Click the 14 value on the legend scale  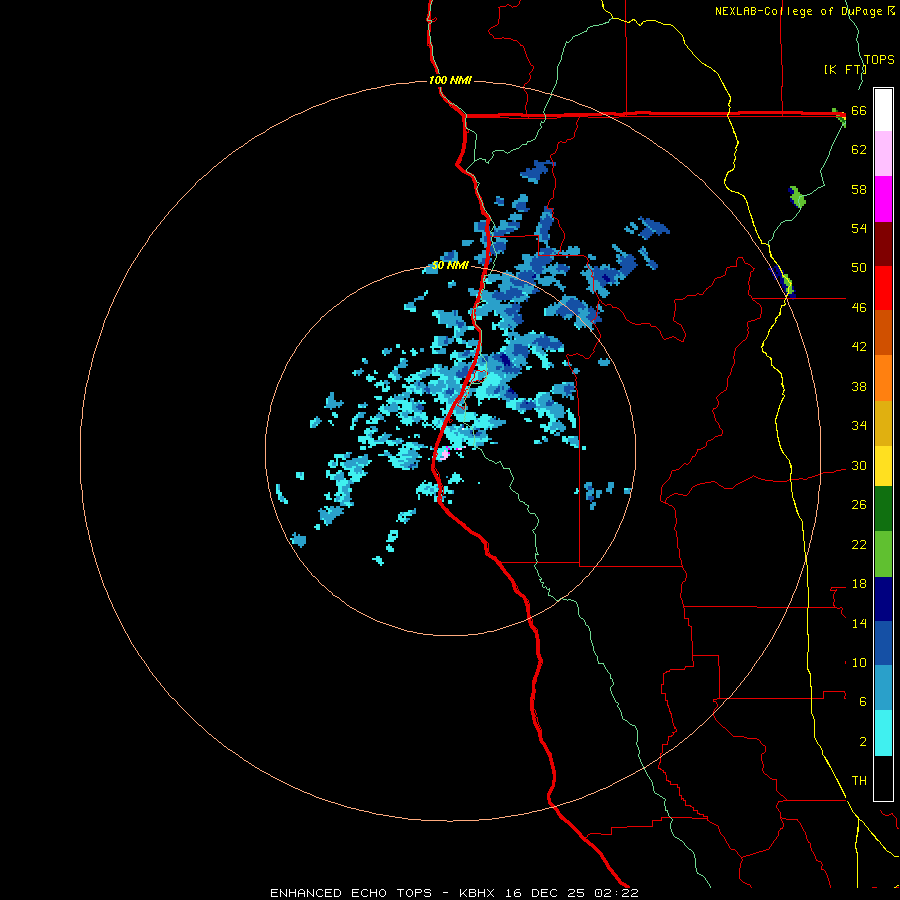click(x=859, y=623)
